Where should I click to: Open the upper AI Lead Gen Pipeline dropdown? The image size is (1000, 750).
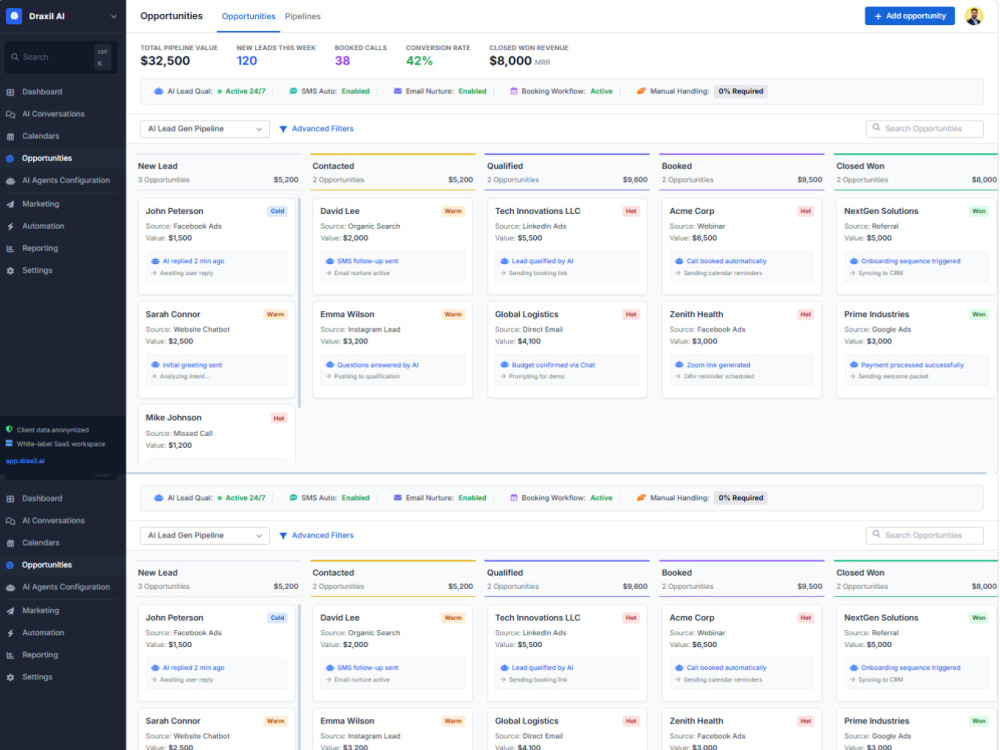(x=205, y=129)
